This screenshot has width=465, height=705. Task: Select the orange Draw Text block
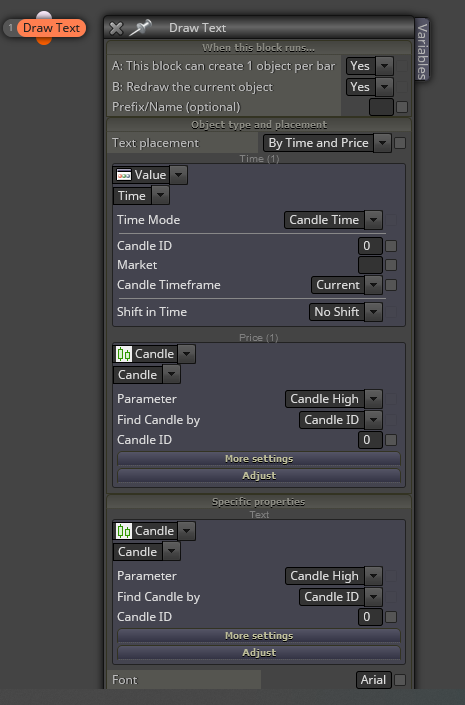point(51,28)
